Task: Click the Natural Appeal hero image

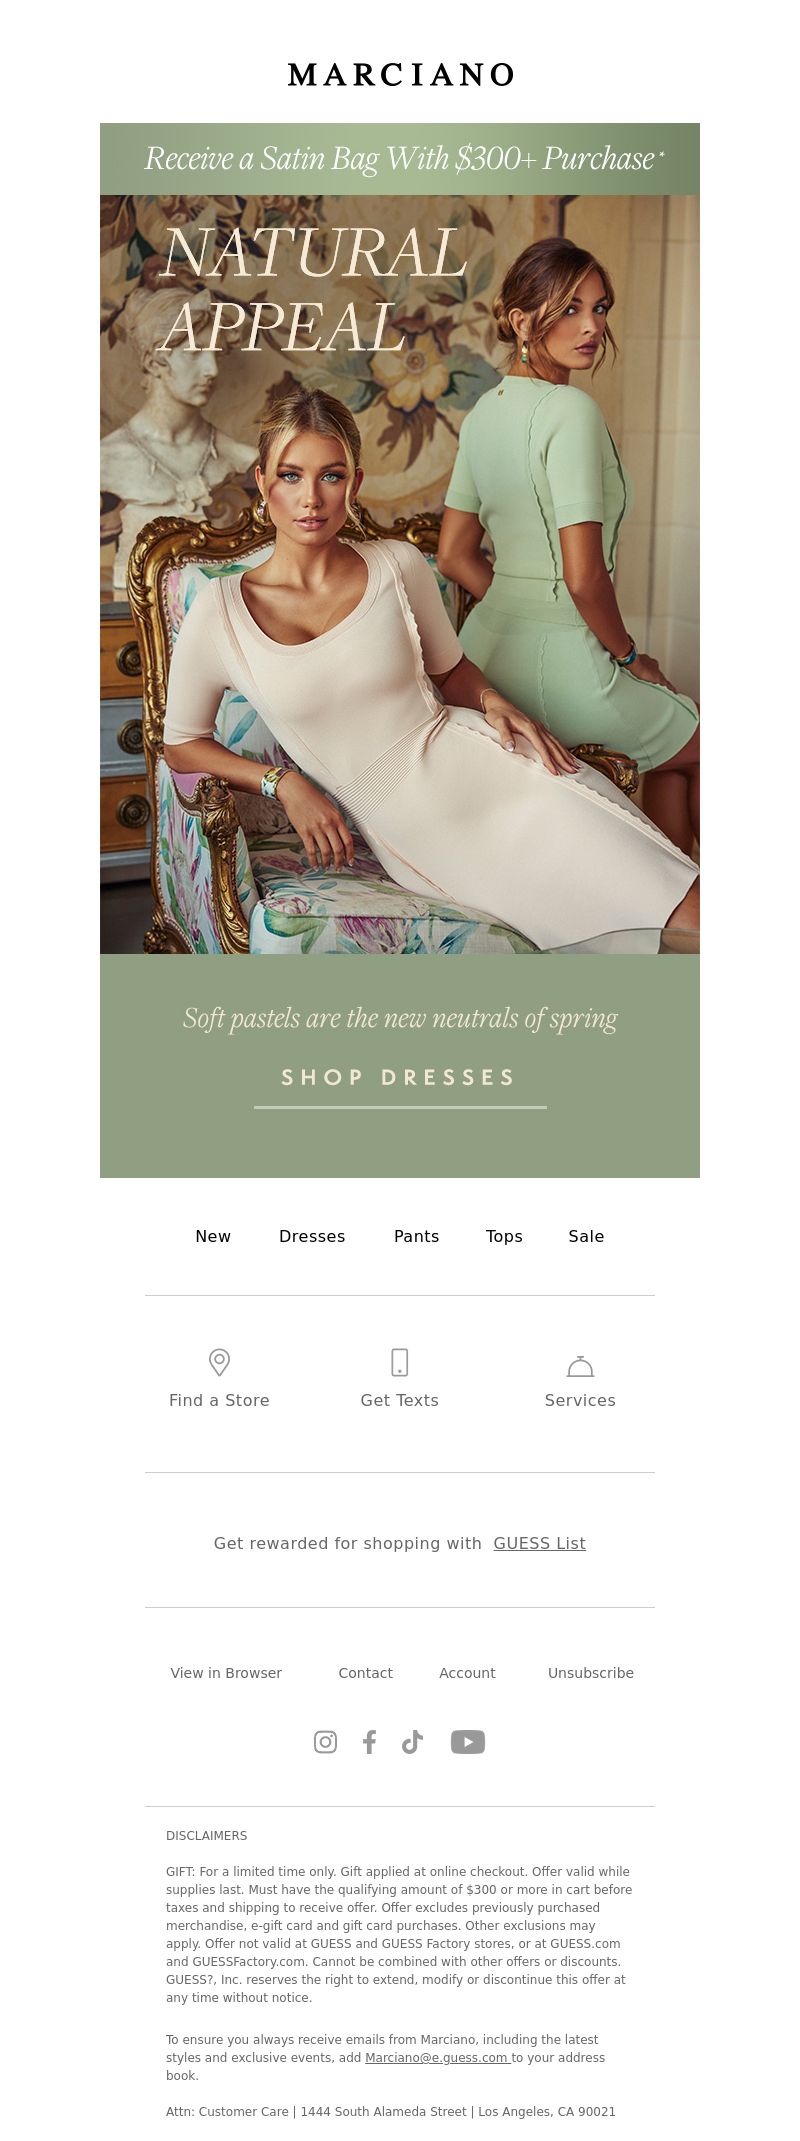Action: (x=400, y=574)
